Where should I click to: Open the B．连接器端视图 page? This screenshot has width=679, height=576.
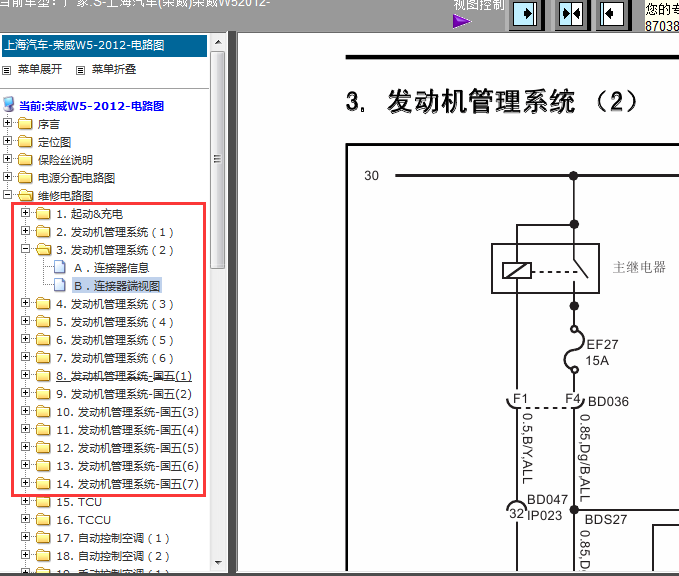point(117,286)
